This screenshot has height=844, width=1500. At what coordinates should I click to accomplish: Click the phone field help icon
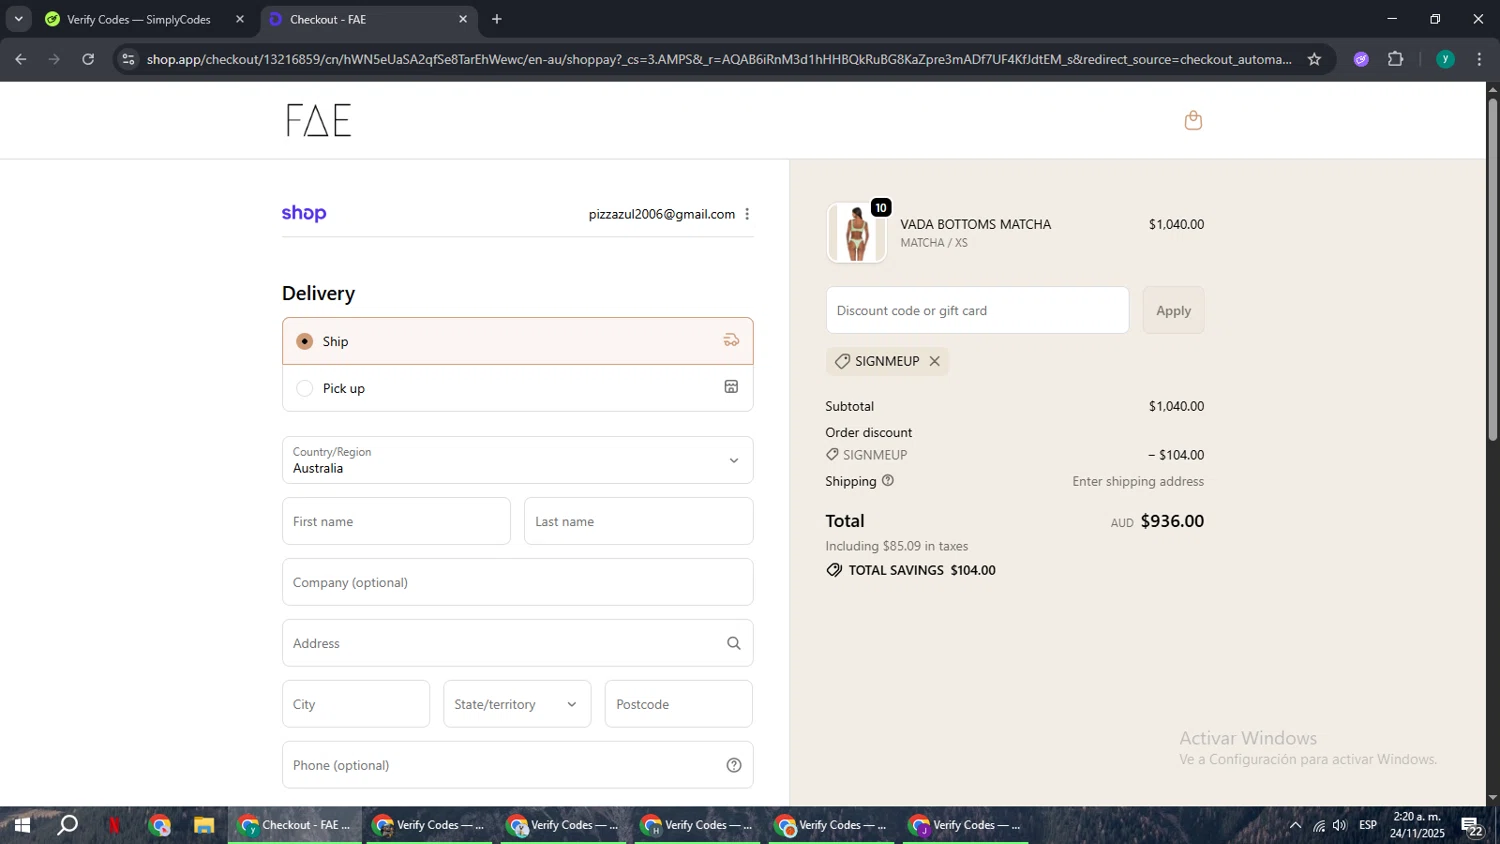tap(733, 765)
